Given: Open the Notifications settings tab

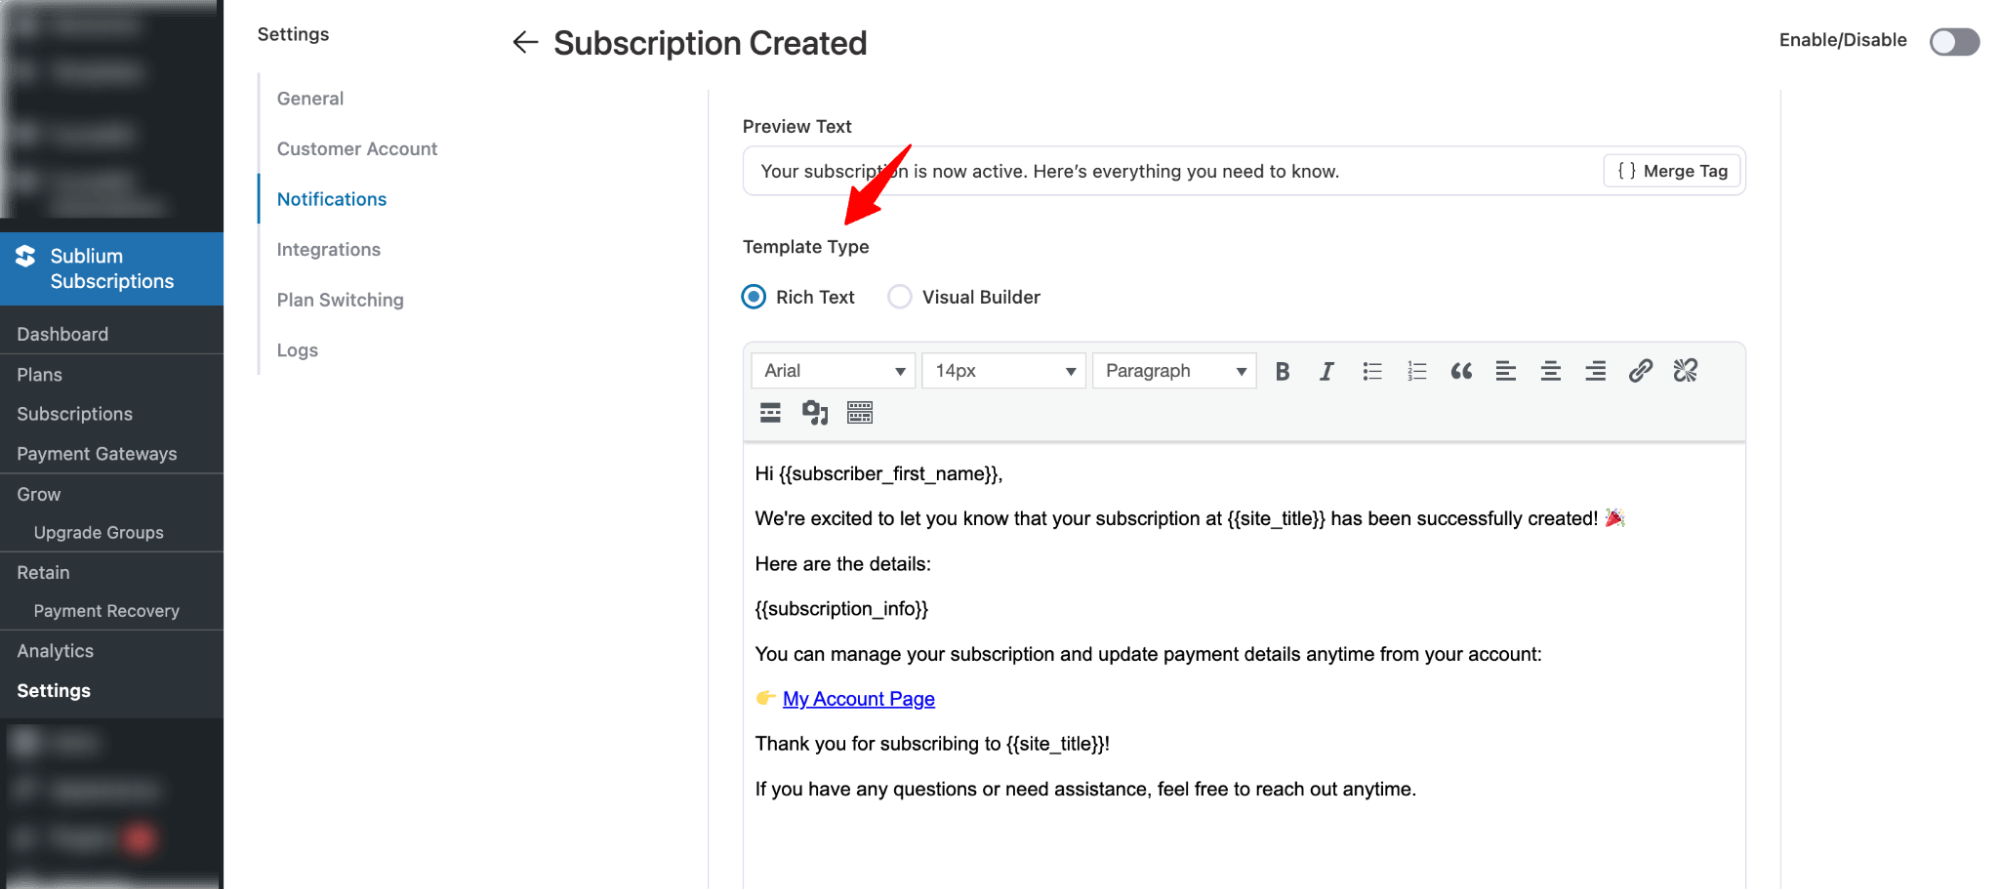Looking at the screenshot, I should (x=332, y=199).
